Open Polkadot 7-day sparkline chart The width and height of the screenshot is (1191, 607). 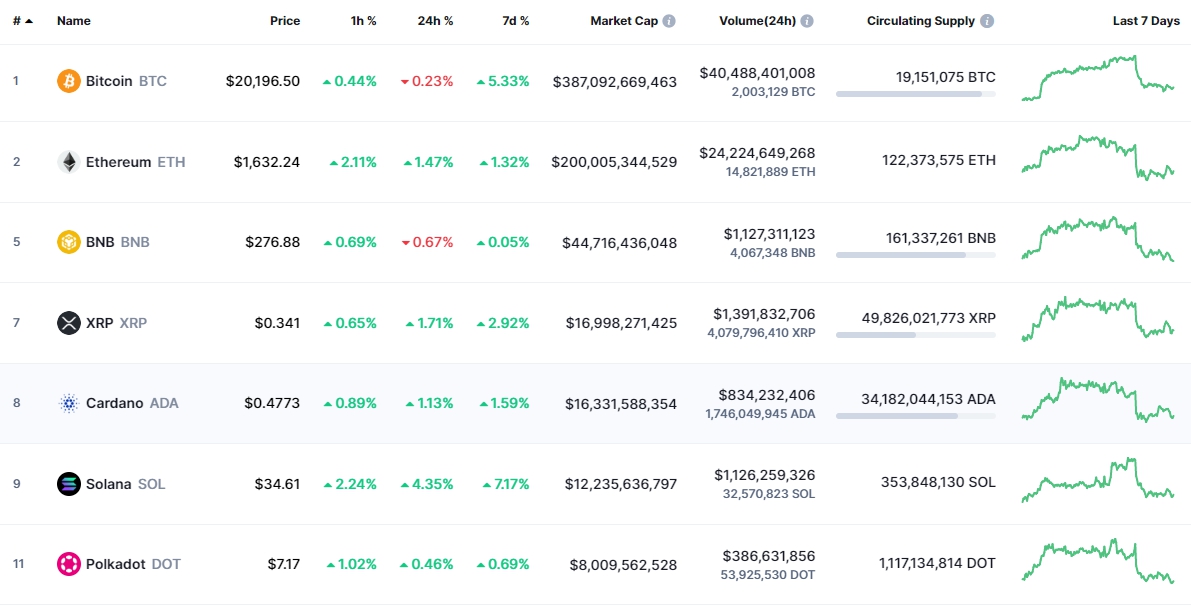pyautogui.click(x=1098, y=561)
